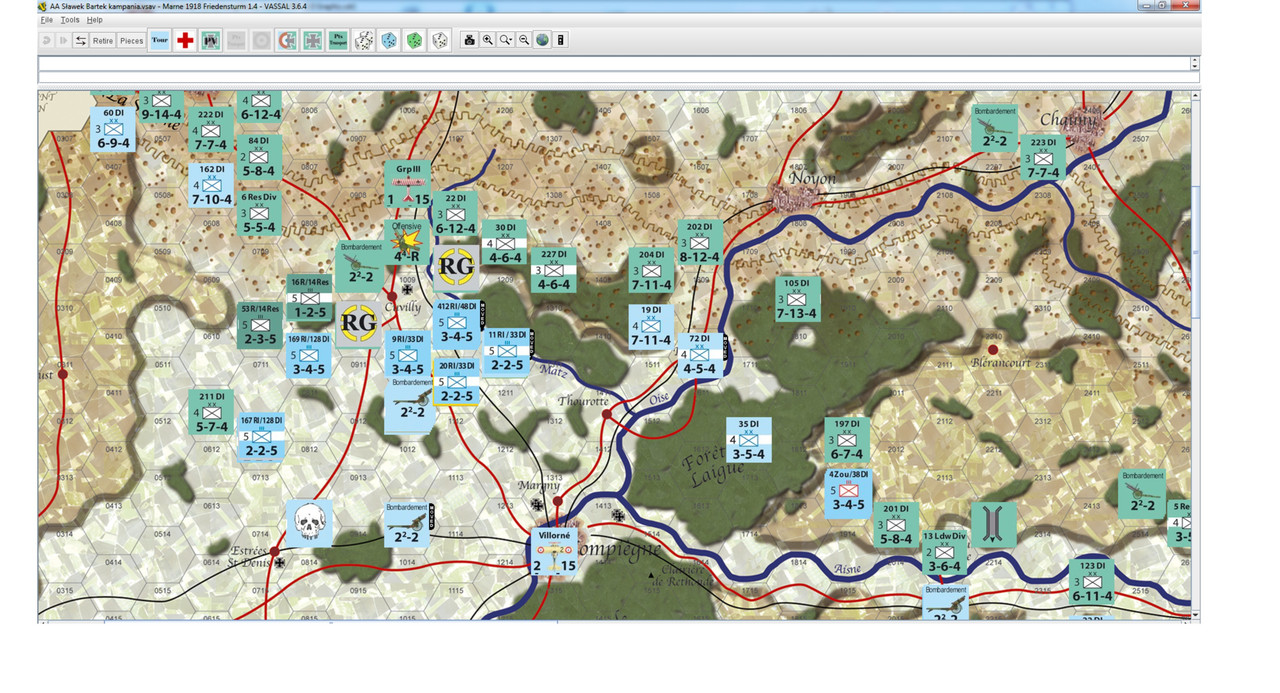Select the Bombardement counter near Chauny
The height and width of the screenshot is (693, 1280).
click(x=994, y=128)
